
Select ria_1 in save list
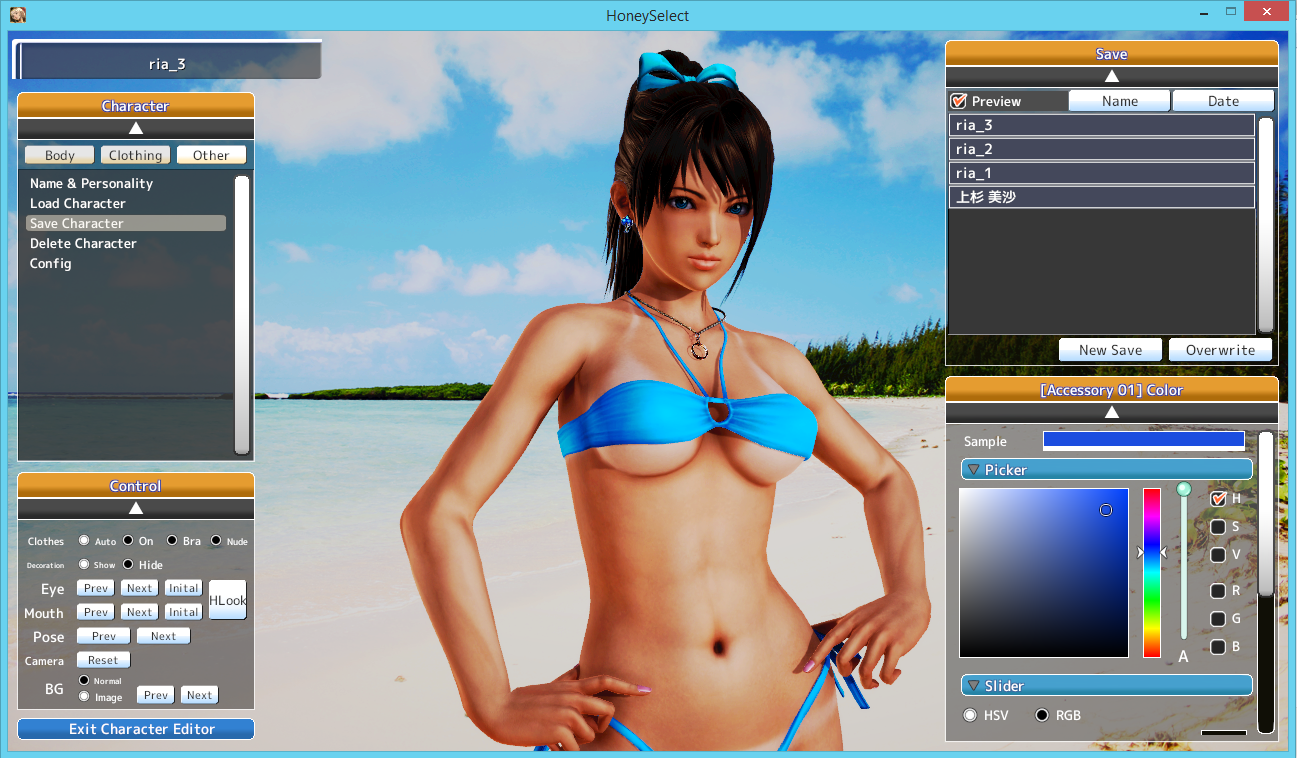1102,173
